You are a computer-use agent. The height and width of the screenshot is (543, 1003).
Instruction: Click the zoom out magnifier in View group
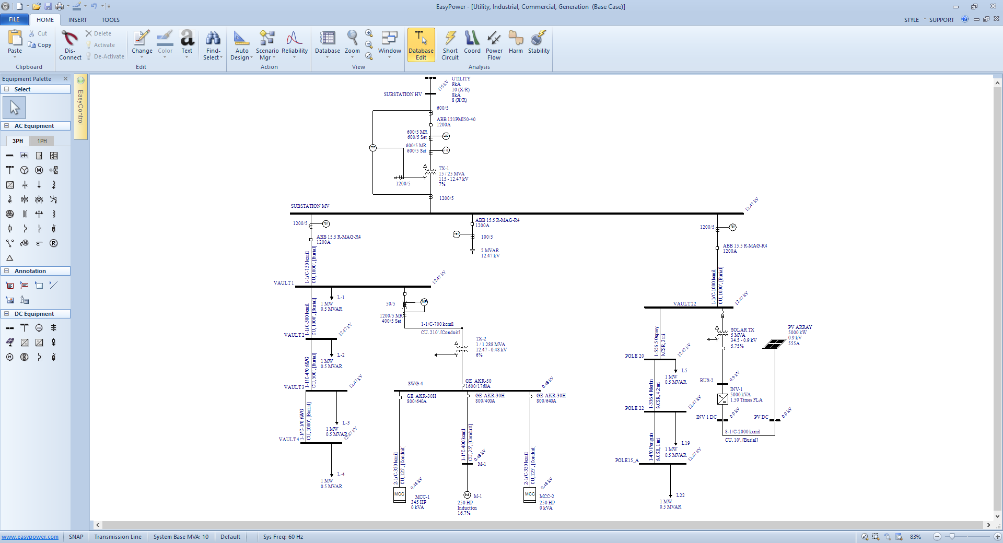pos(369,45)
